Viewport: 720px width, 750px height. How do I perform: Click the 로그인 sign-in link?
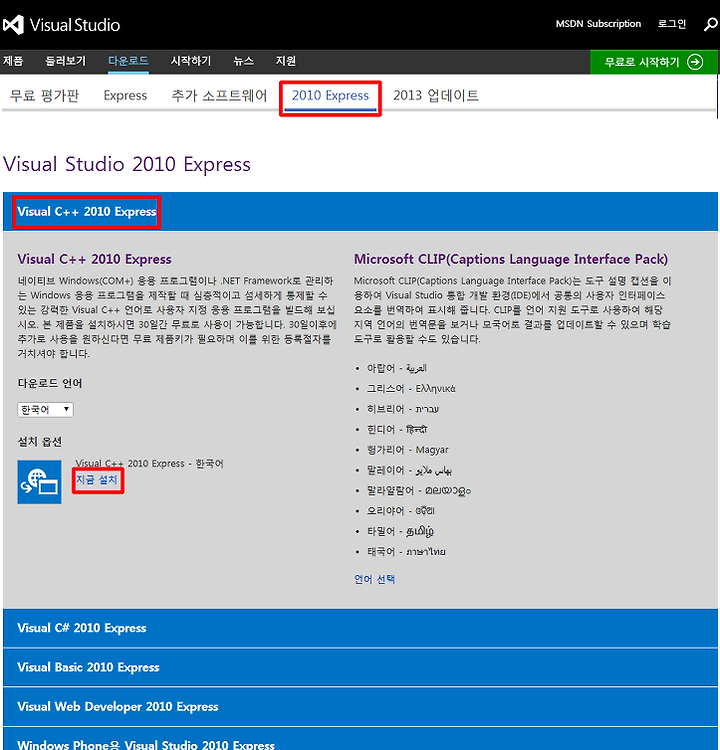click(672, 24)
